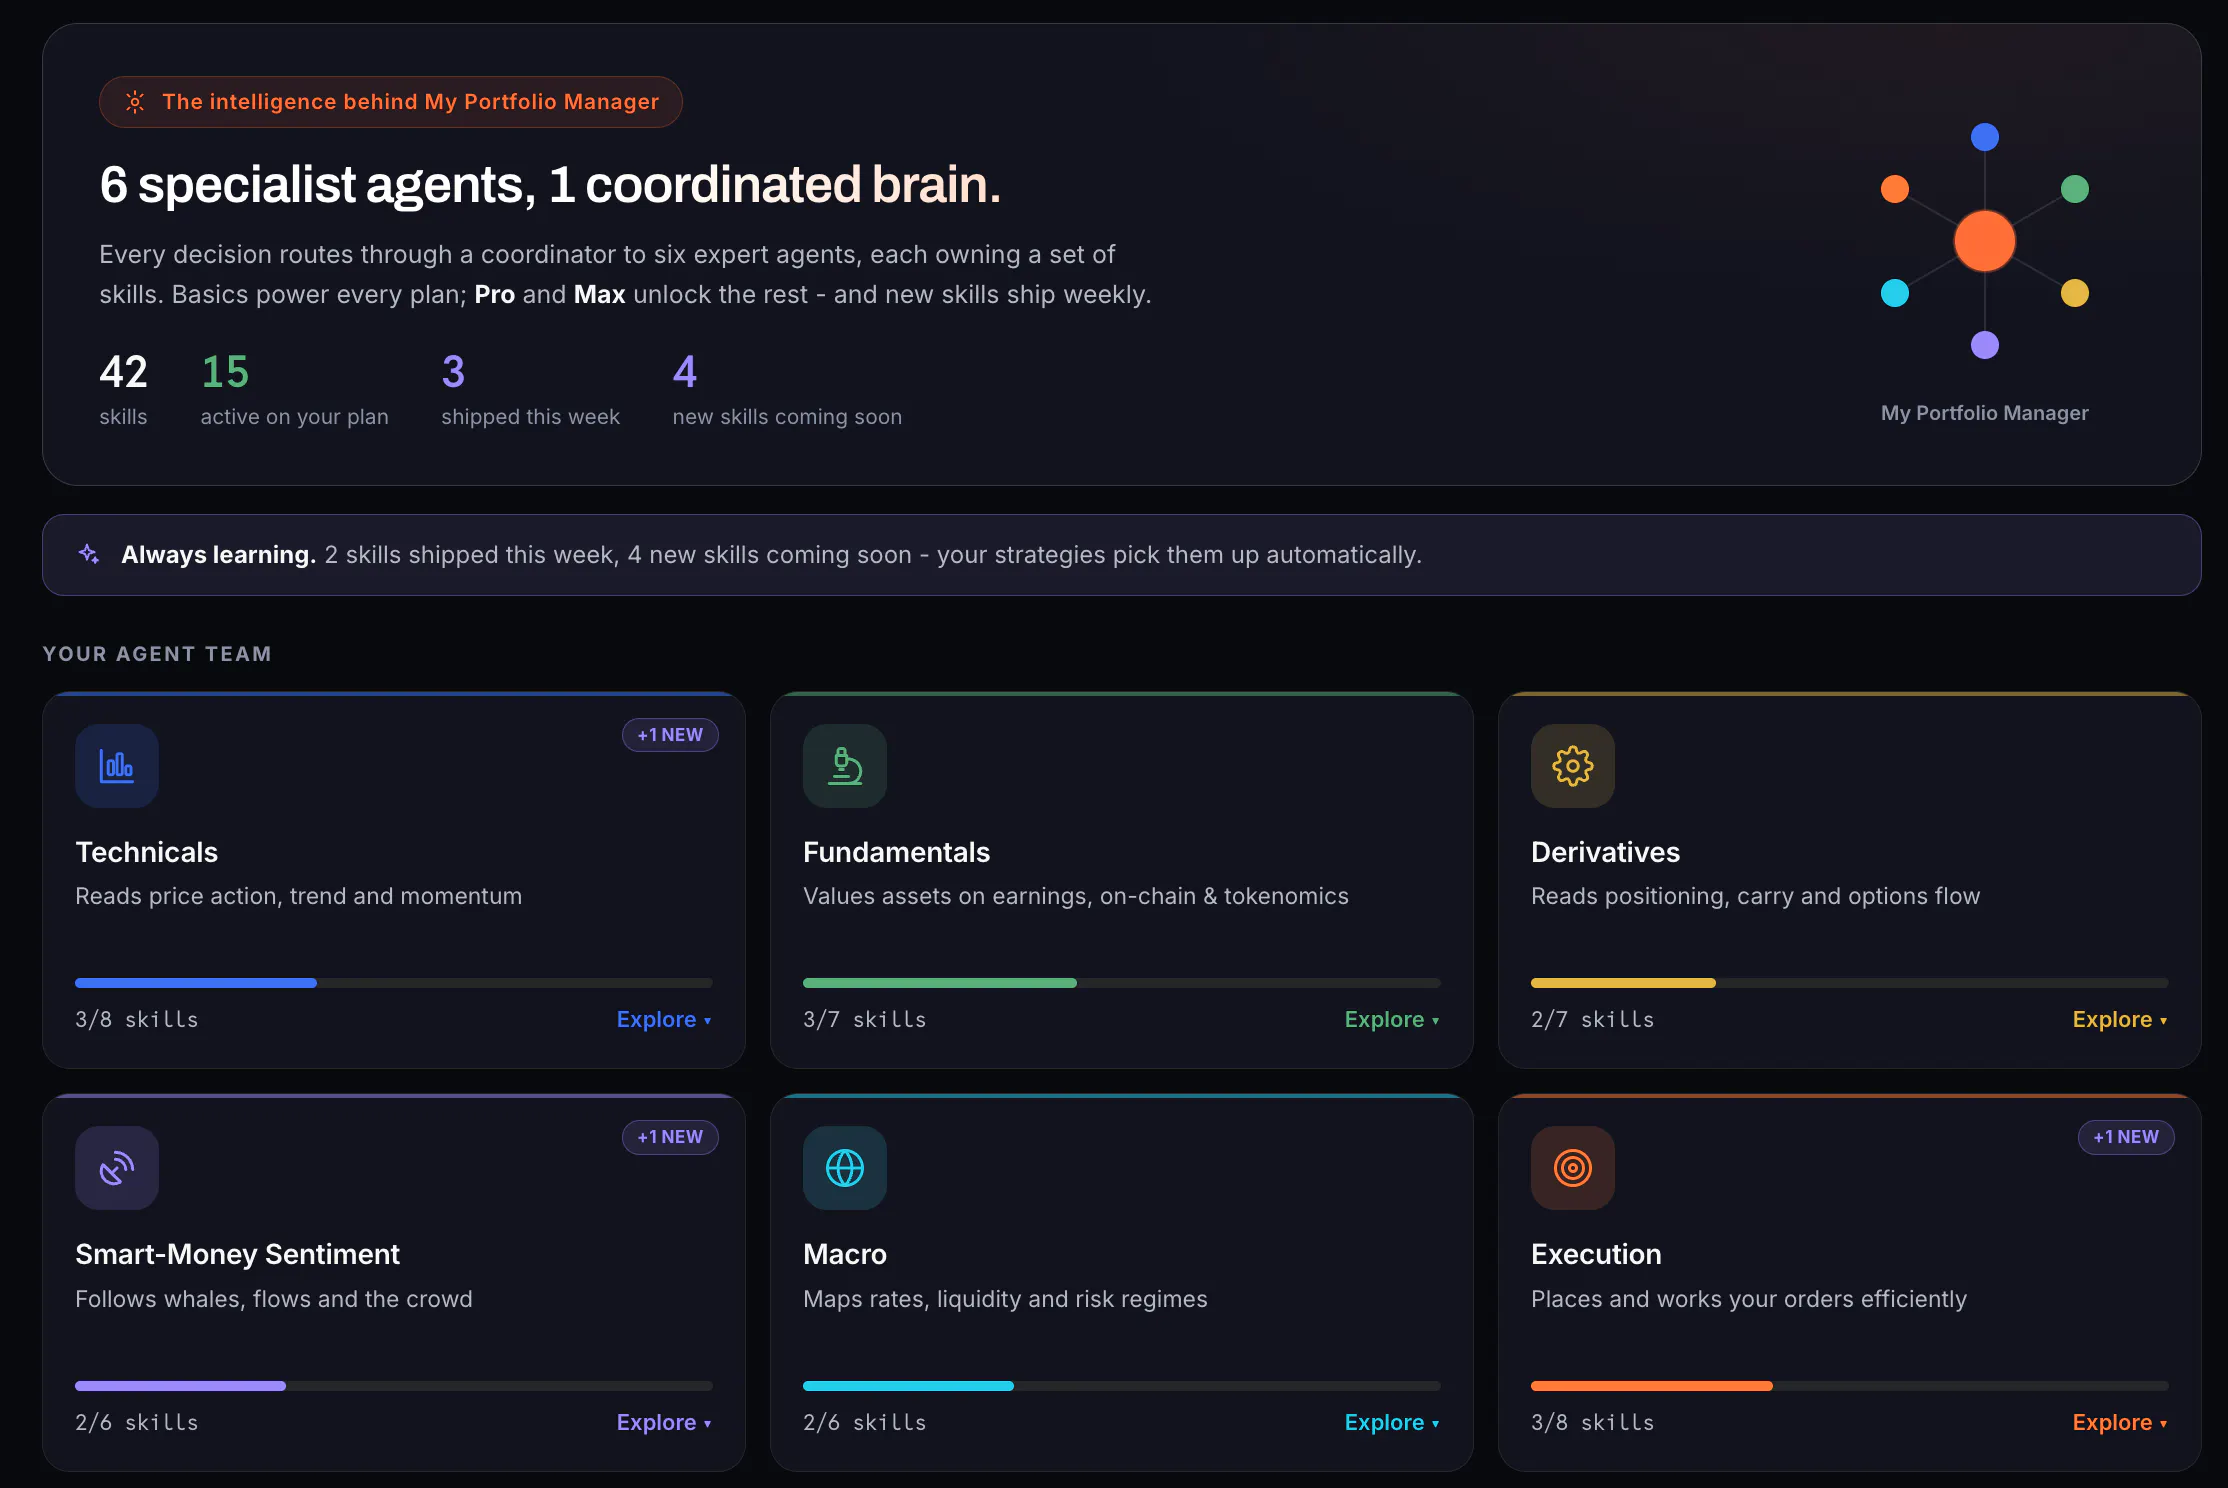
Task: Click 'Values assets on earnings, on-chain & tokenomics'
Action: (x=1076, y=896)
